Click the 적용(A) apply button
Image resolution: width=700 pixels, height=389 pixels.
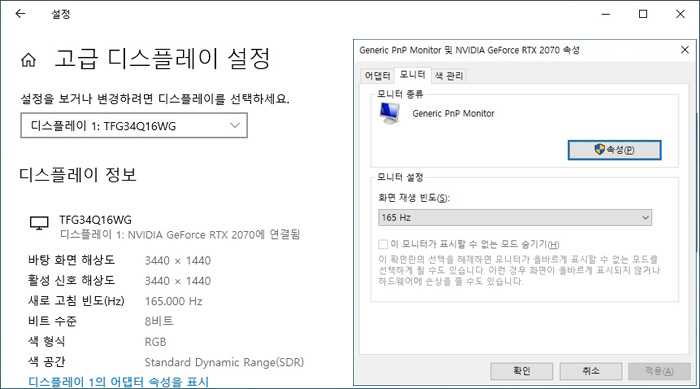659,371
